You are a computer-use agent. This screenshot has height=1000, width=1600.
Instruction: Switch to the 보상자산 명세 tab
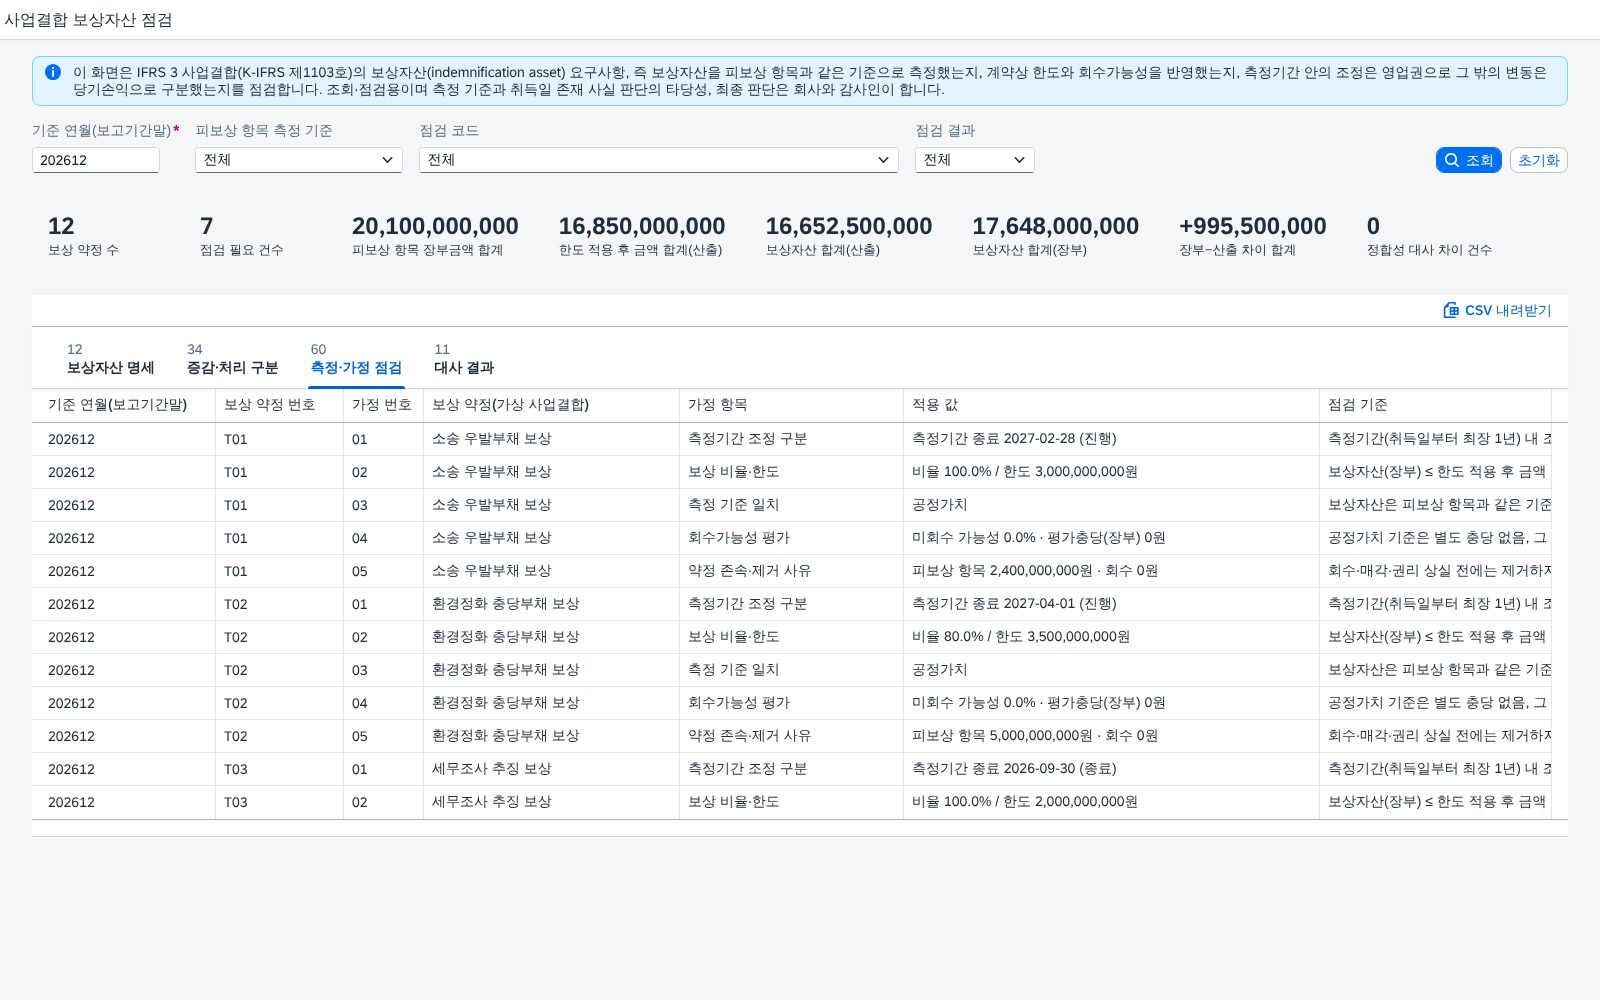110,359
